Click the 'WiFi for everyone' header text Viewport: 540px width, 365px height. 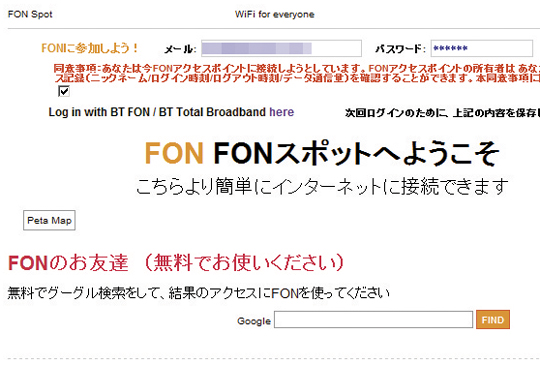point(274,14)
